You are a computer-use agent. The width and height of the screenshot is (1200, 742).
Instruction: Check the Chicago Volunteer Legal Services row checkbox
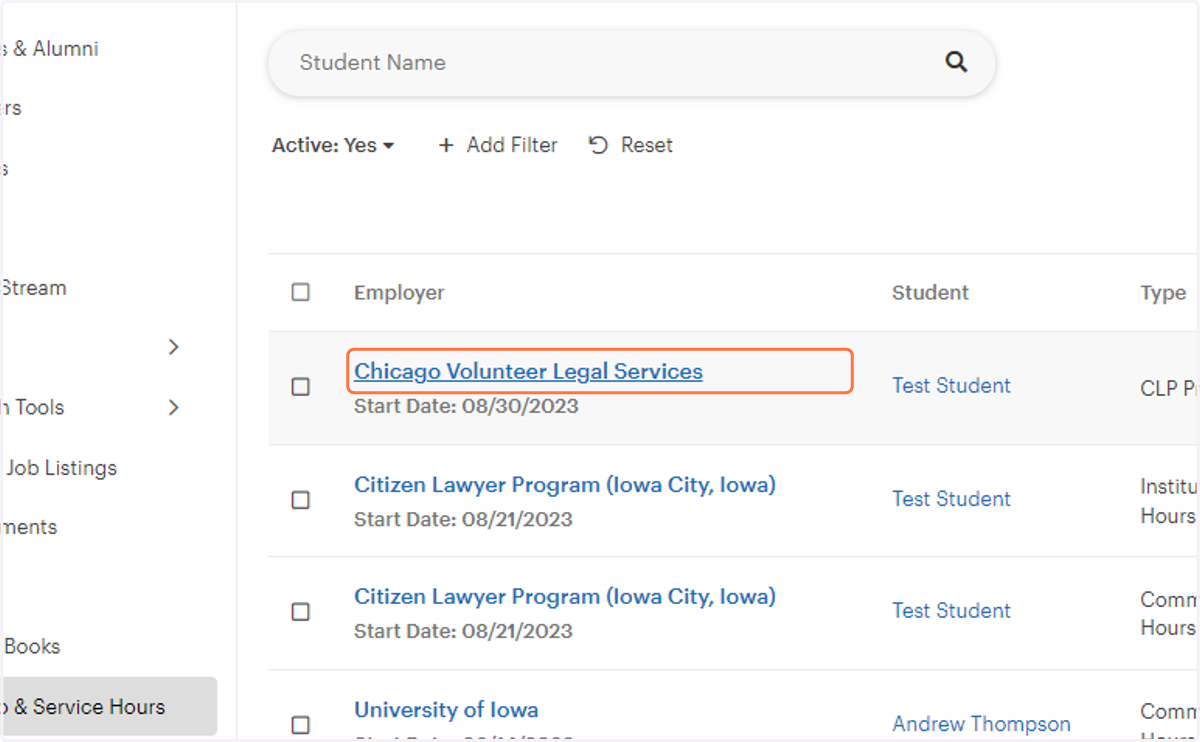pos(300,386)
